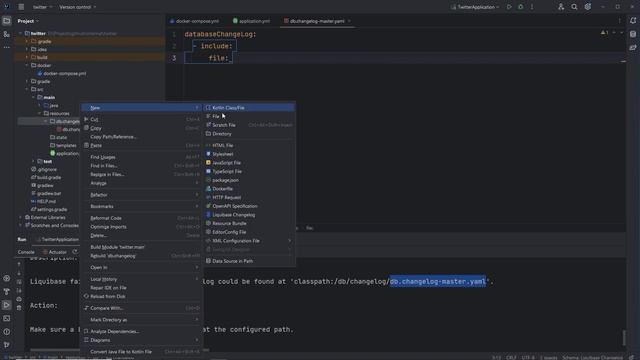Open the Run tool window icon

[x=7, y=305]
